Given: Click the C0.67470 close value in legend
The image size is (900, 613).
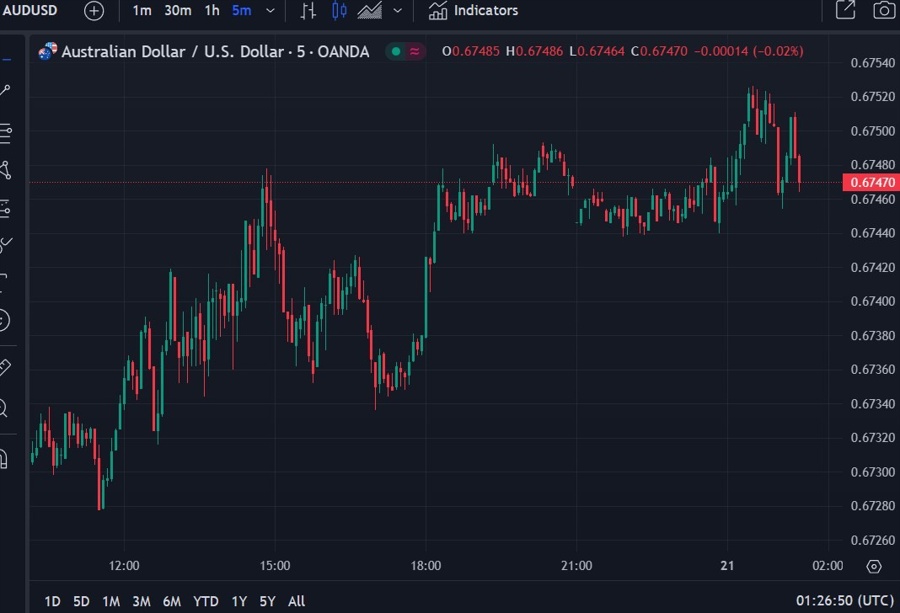Looking at the screenshot, I should tap(659, 52).
